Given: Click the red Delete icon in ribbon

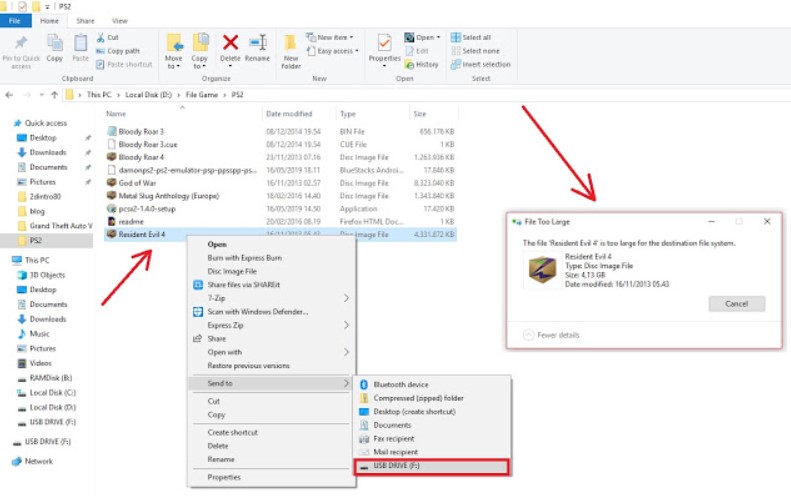Looking at the screenshot, I should 231,43.
